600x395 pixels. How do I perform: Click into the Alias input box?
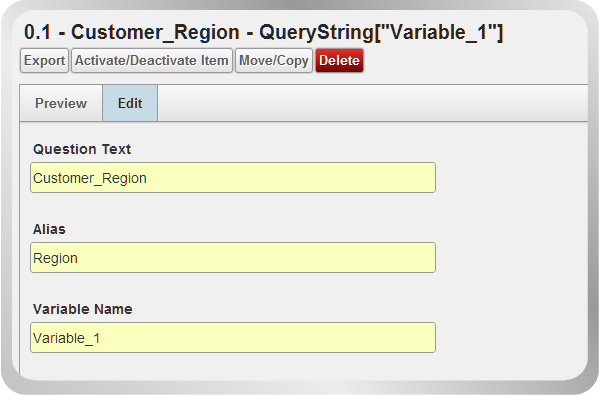click(x=233, y=258)
